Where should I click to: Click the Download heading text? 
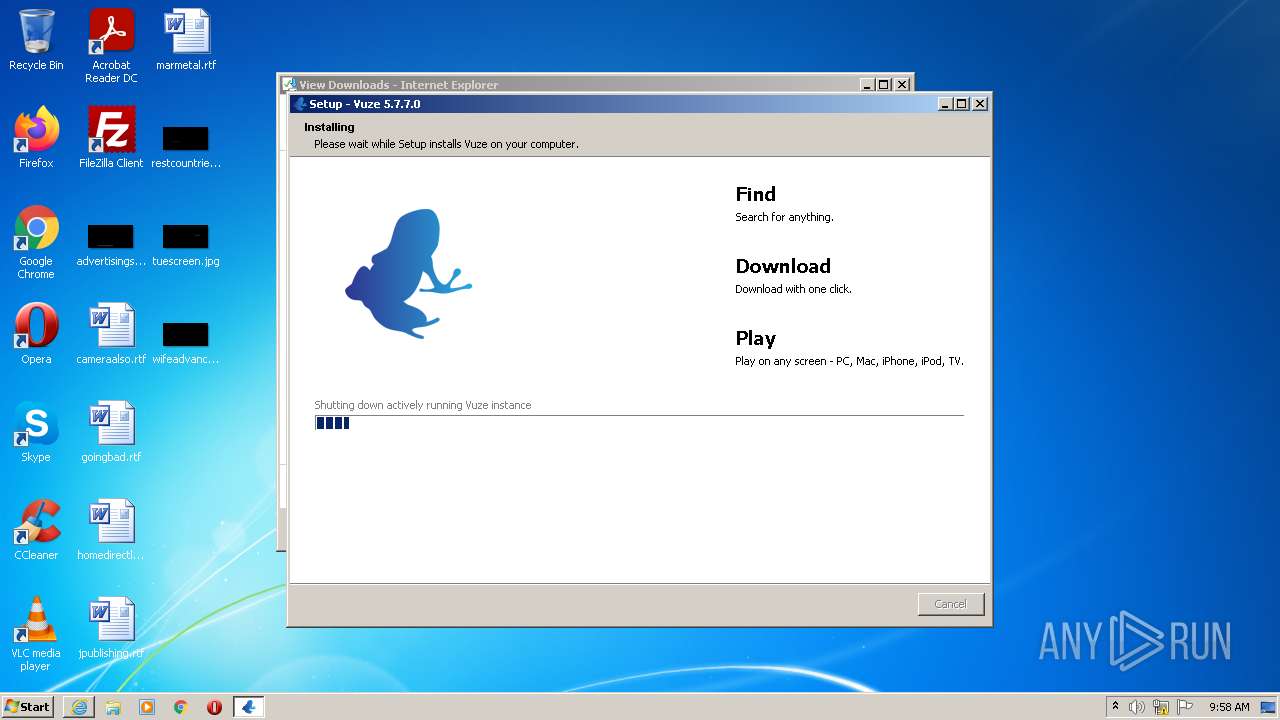(x=783, y=266)
